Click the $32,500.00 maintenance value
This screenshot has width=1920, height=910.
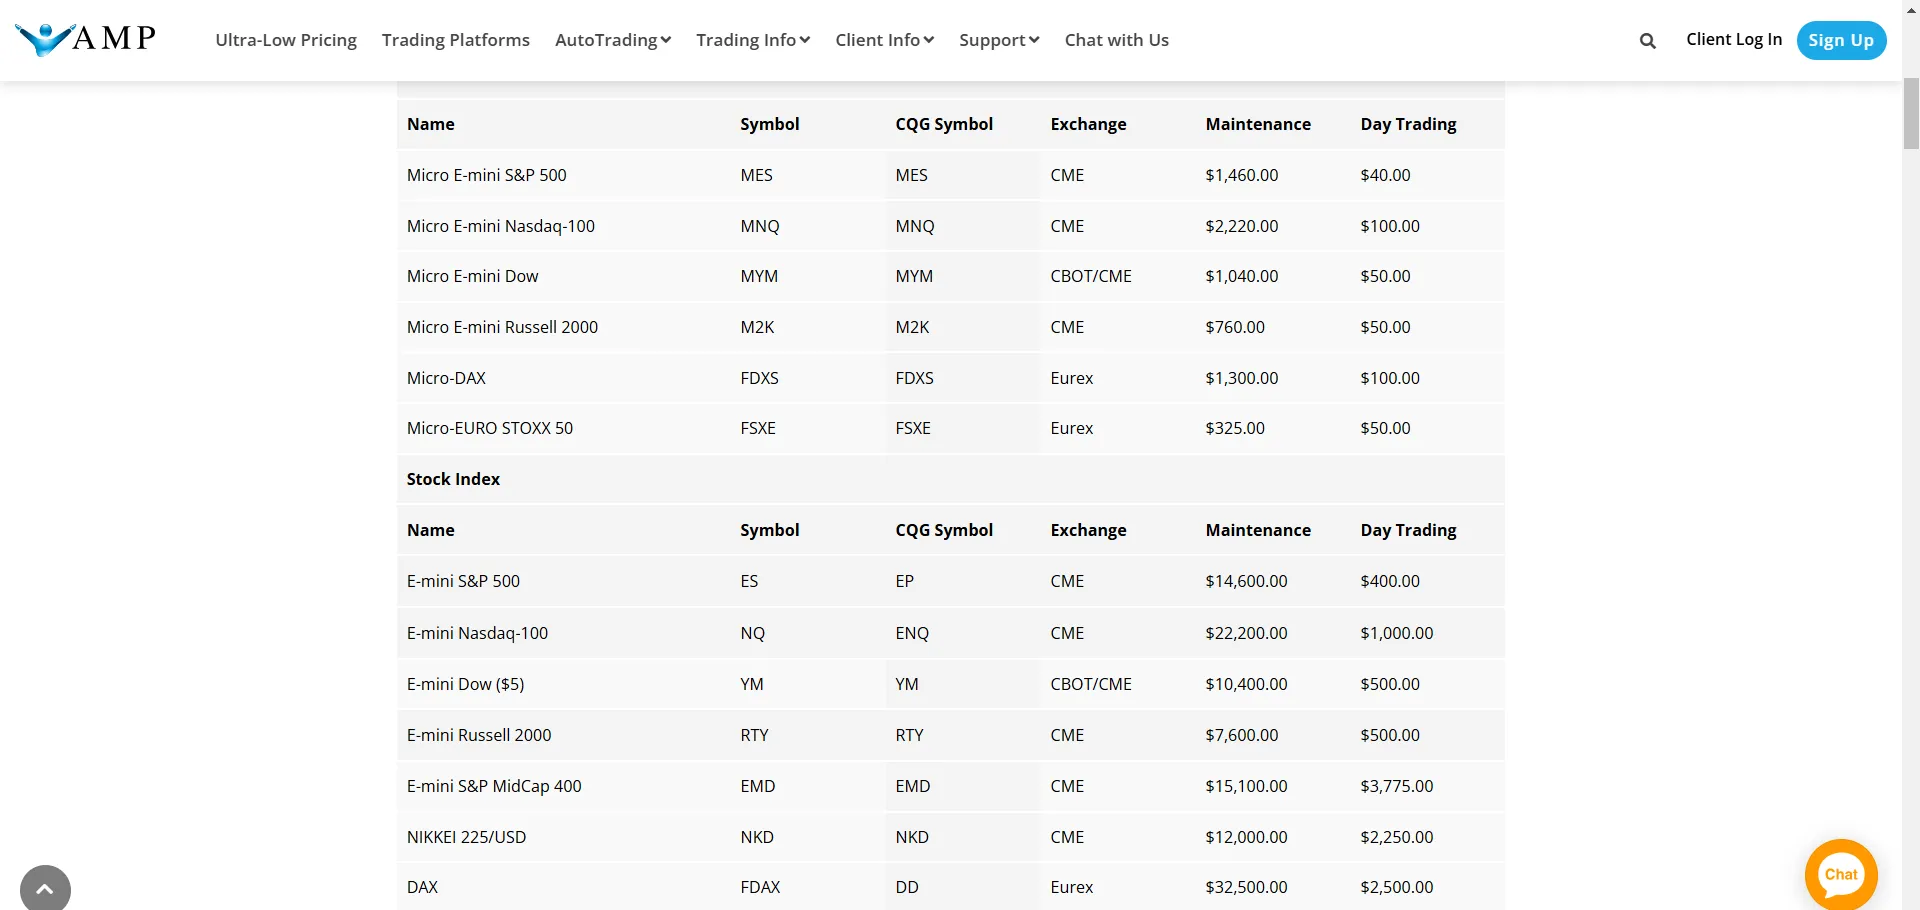tap(1246, 887)
